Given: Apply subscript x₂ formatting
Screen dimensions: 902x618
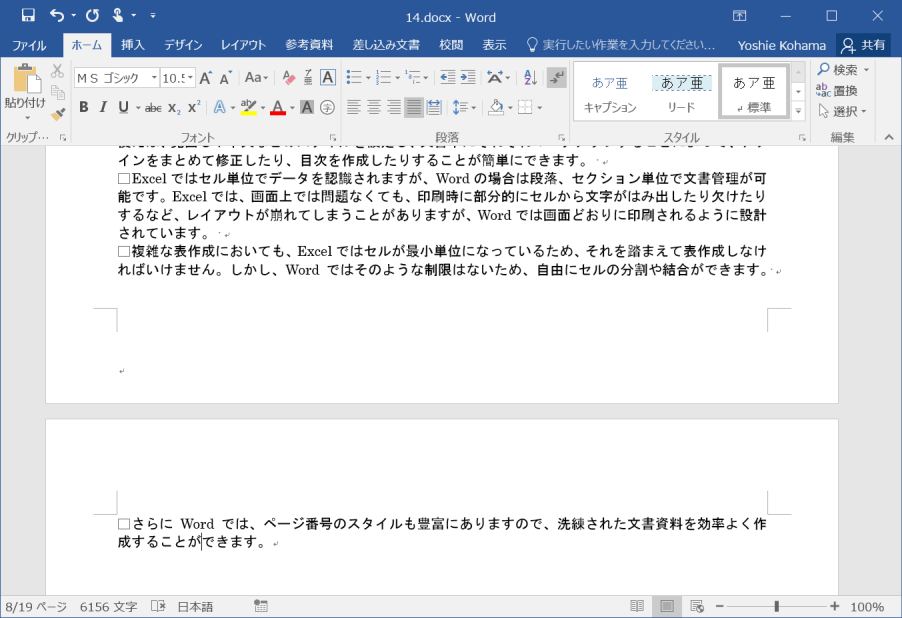Looking at the screenshot, I should click(174, 108).
